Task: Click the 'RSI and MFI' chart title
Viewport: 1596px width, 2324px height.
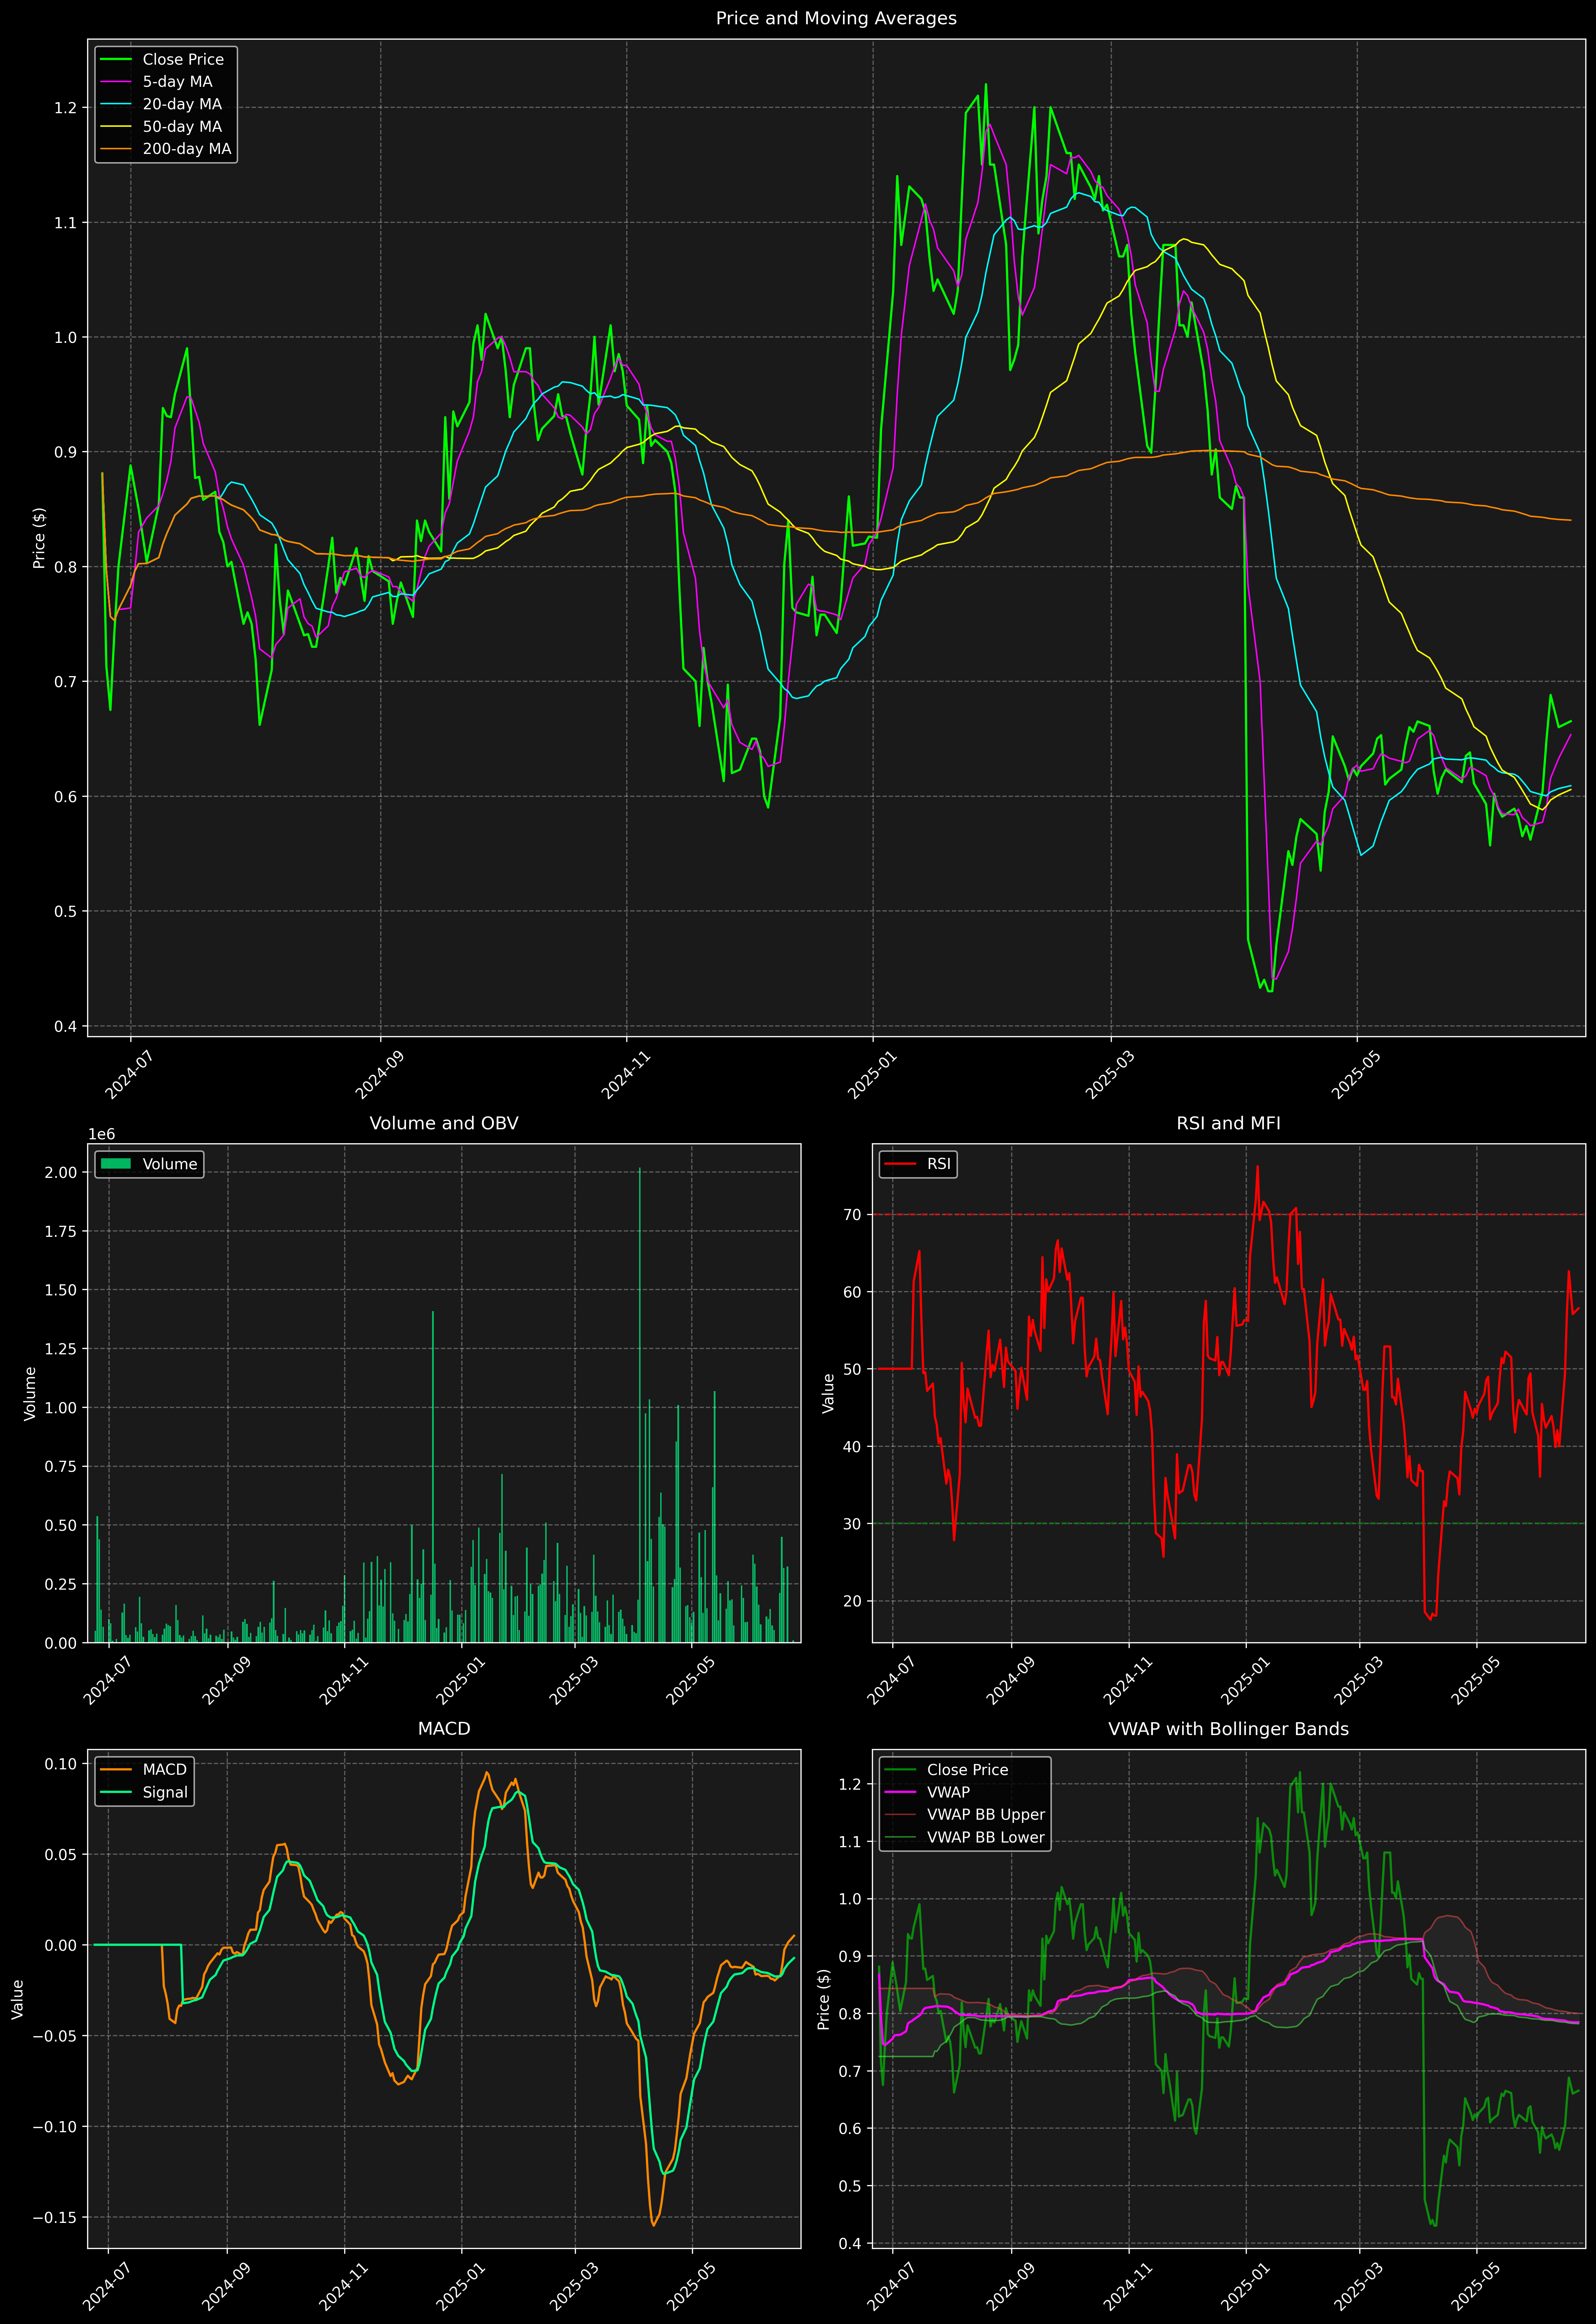Action: click(x=1228, y=1123)
